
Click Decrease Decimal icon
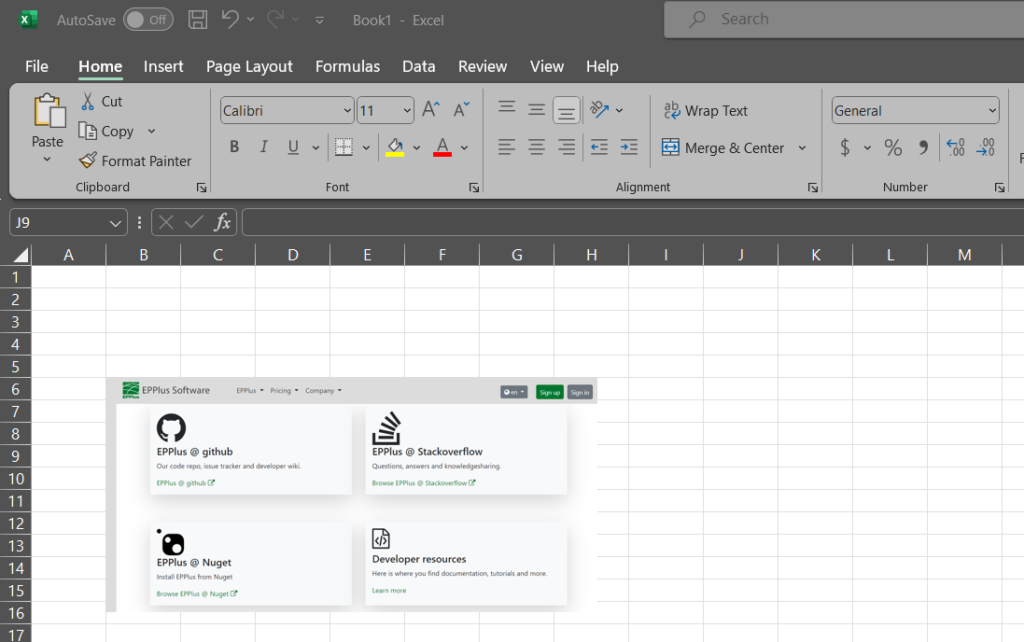point(985,148)
